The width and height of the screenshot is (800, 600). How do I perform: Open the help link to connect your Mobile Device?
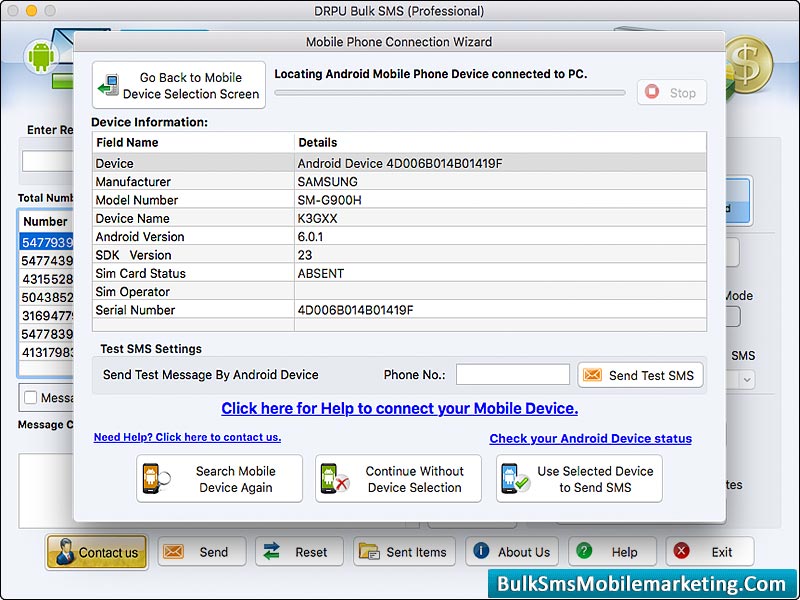pos(399,409)
